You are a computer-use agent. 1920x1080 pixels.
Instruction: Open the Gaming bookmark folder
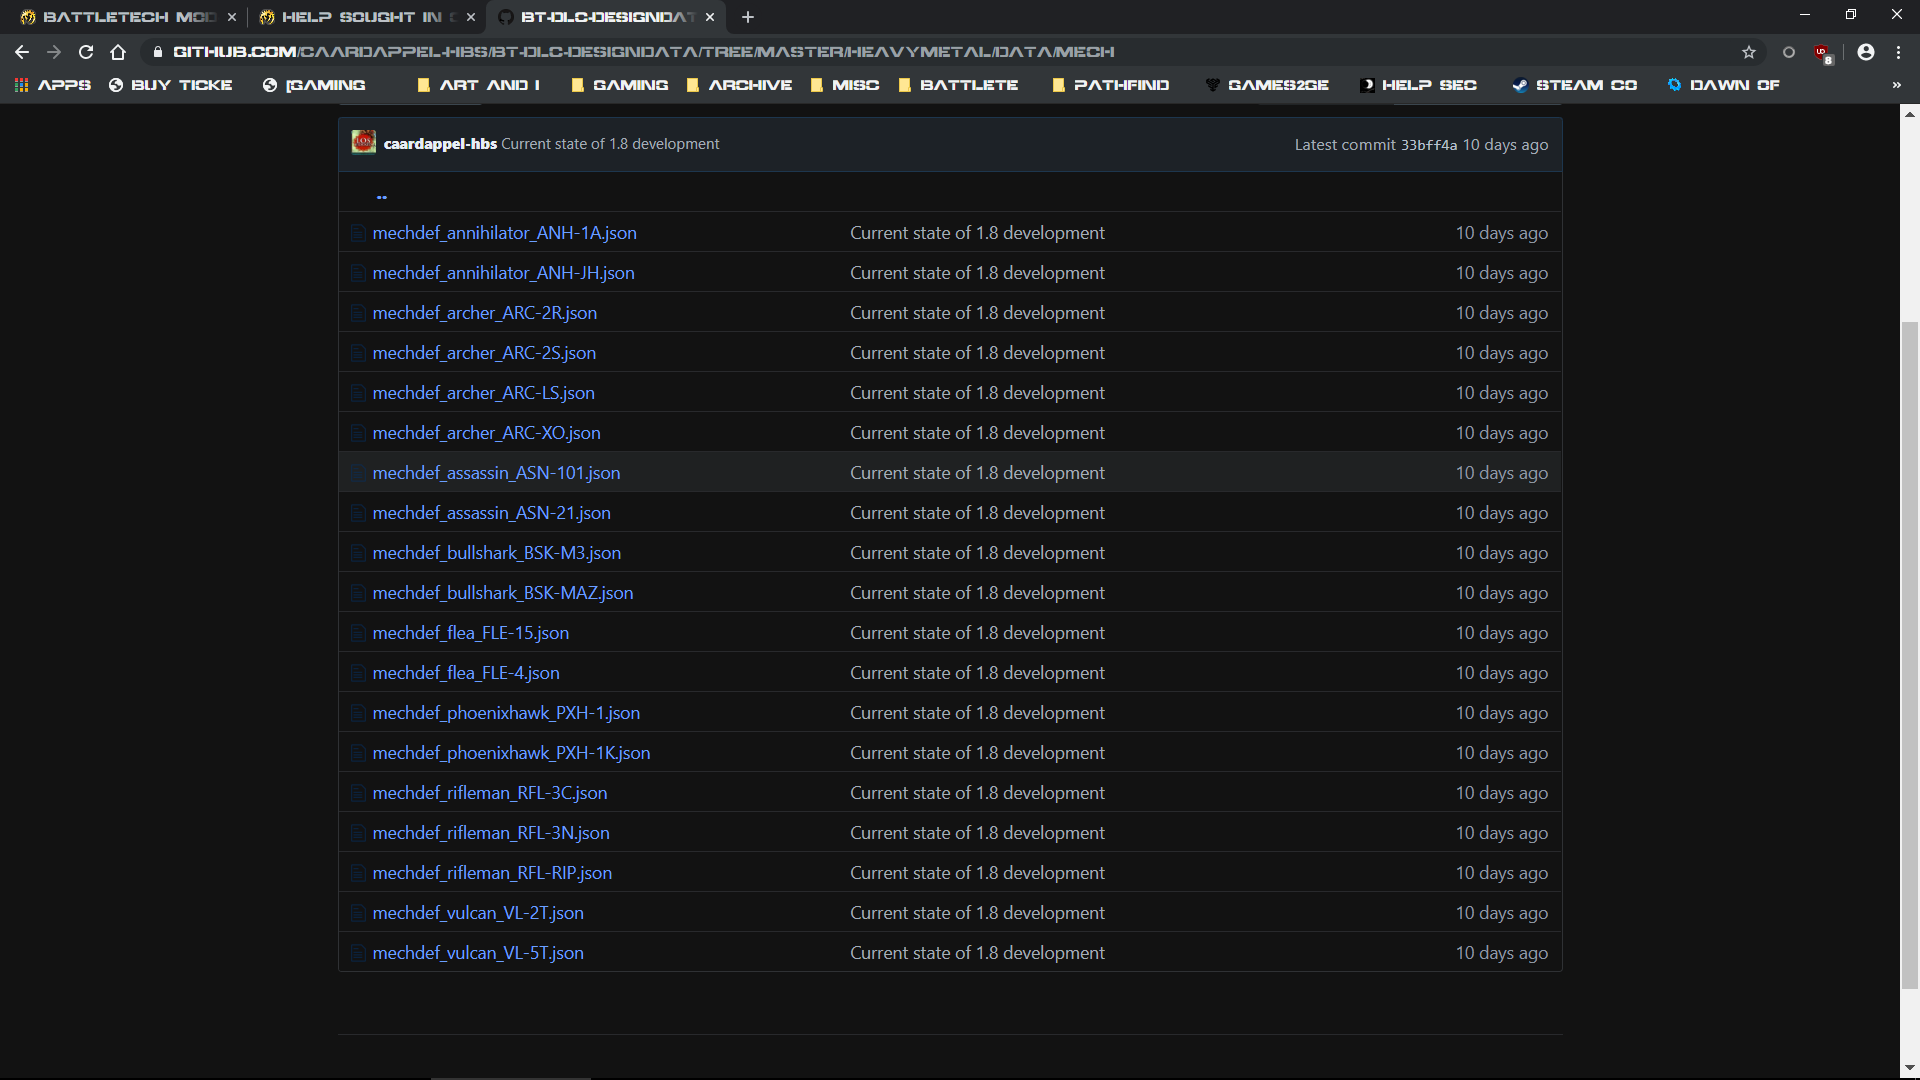620,85
